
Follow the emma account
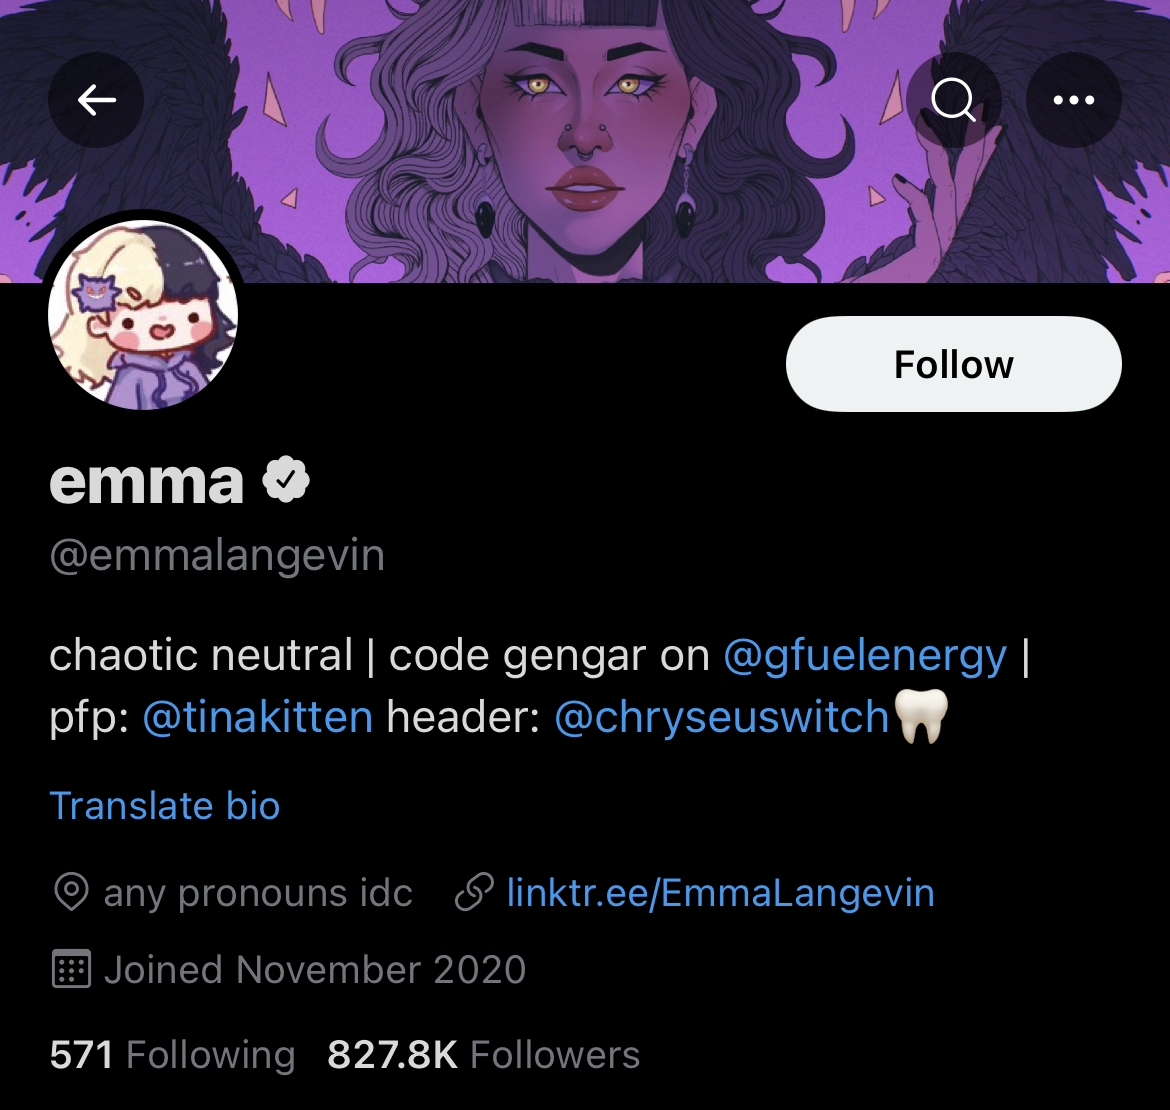tap(954, 364)
